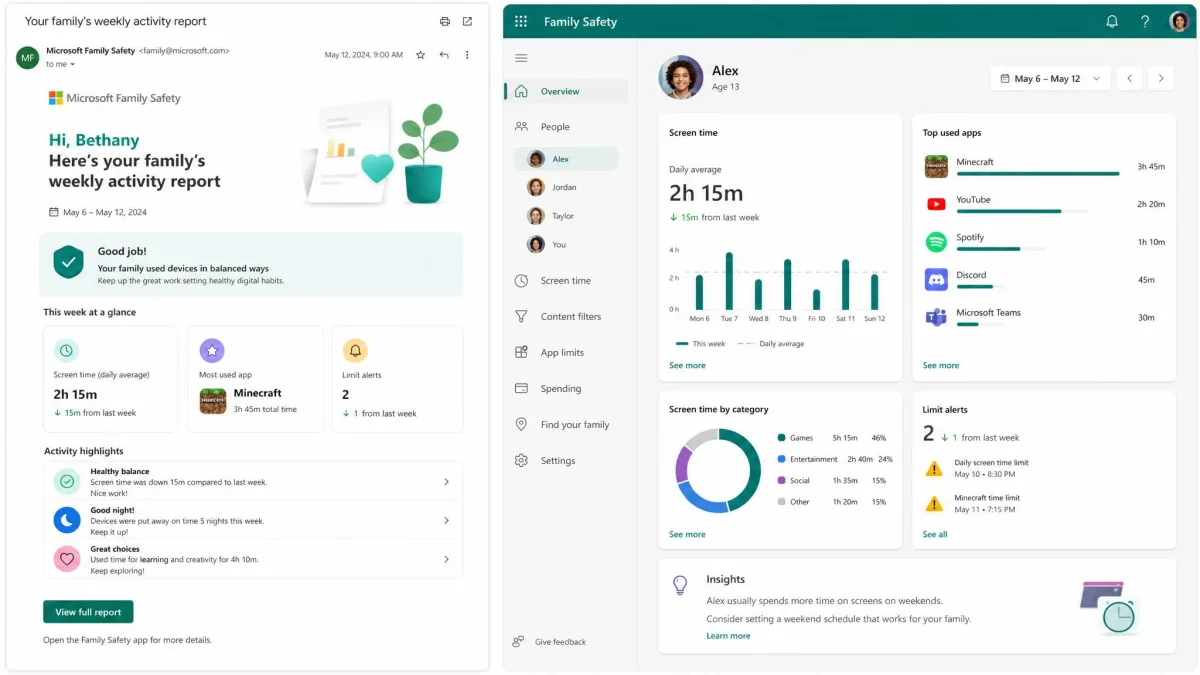
Task: Open the email's three-dot more menu
Action: click(x=467, y=55)
